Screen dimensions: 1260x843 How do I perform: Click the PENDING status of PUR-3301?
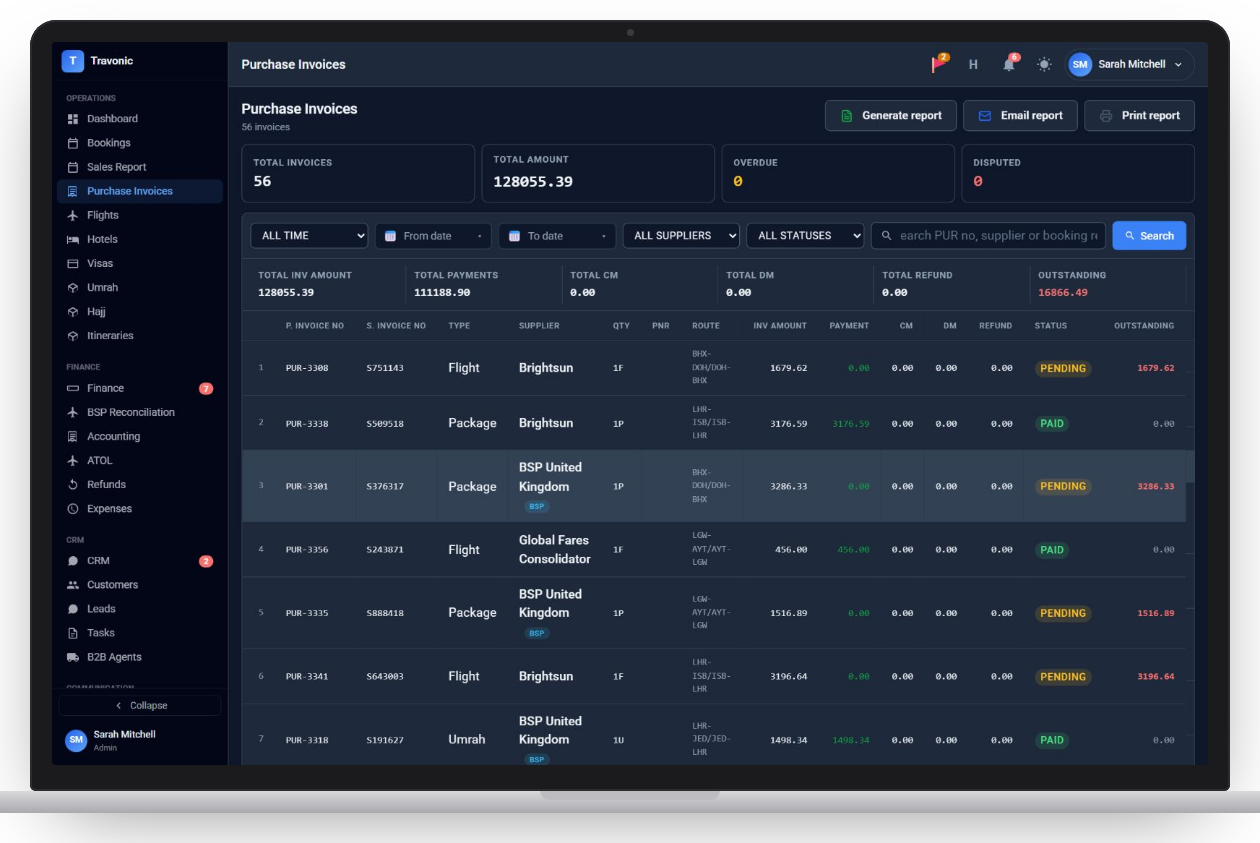[1063, 486]
